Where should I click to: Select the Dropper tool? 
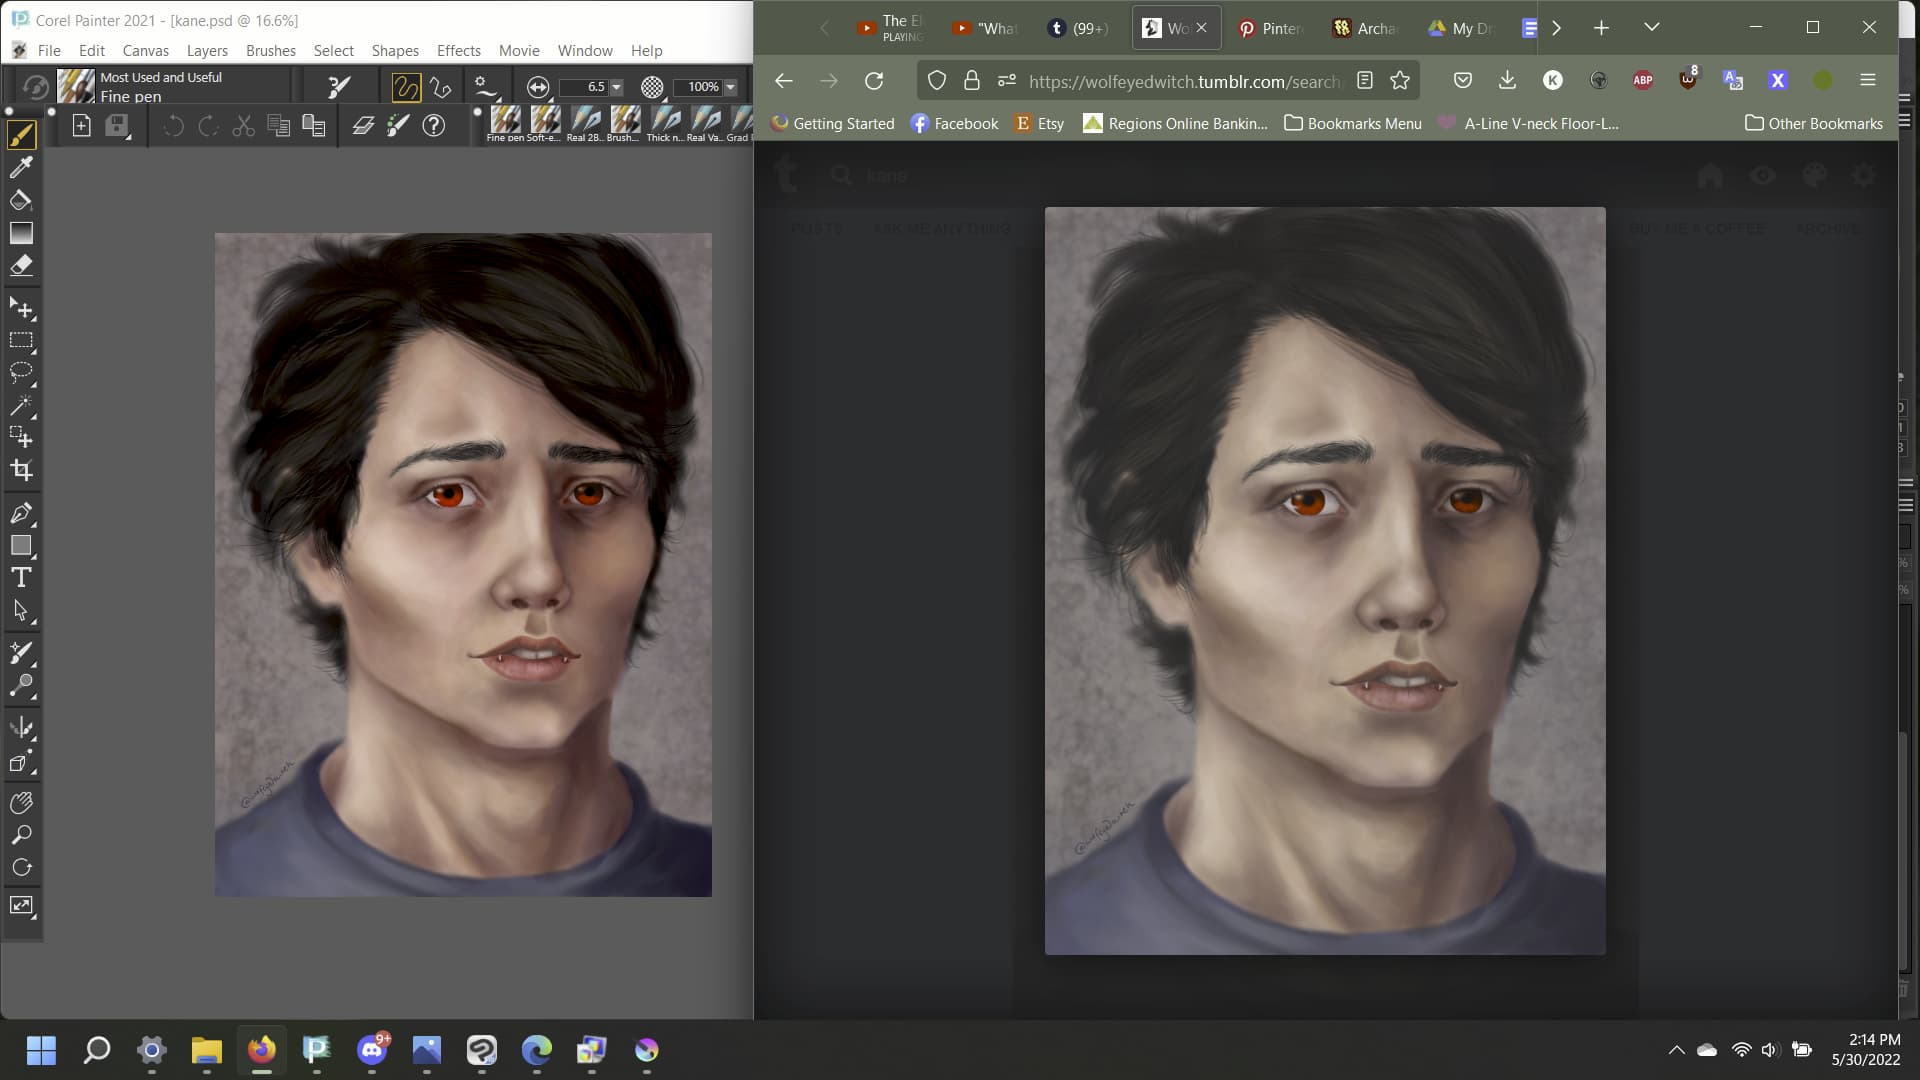coord(21,167)
